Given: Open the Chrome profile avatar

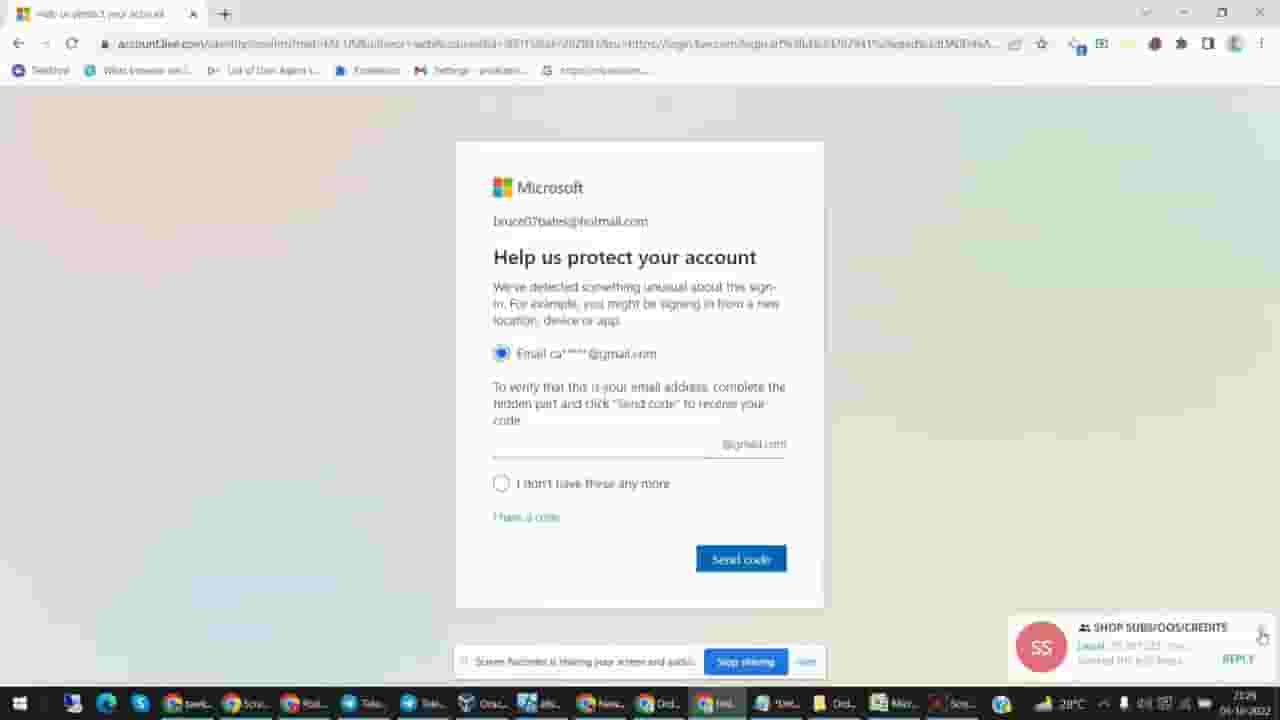Looking at the screenshot, I should (1235, 44).
